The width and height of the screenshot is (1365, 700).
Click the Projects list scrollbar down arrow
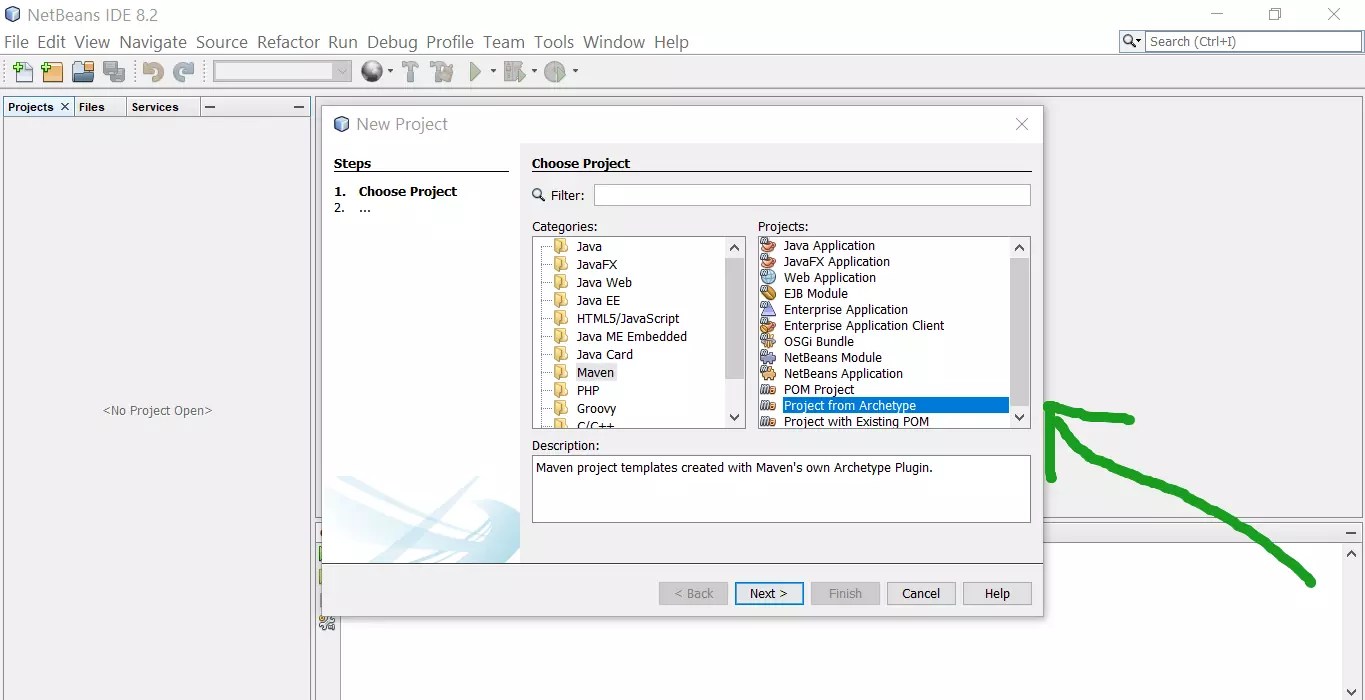pyautogui.click(x=1019, y=416)
